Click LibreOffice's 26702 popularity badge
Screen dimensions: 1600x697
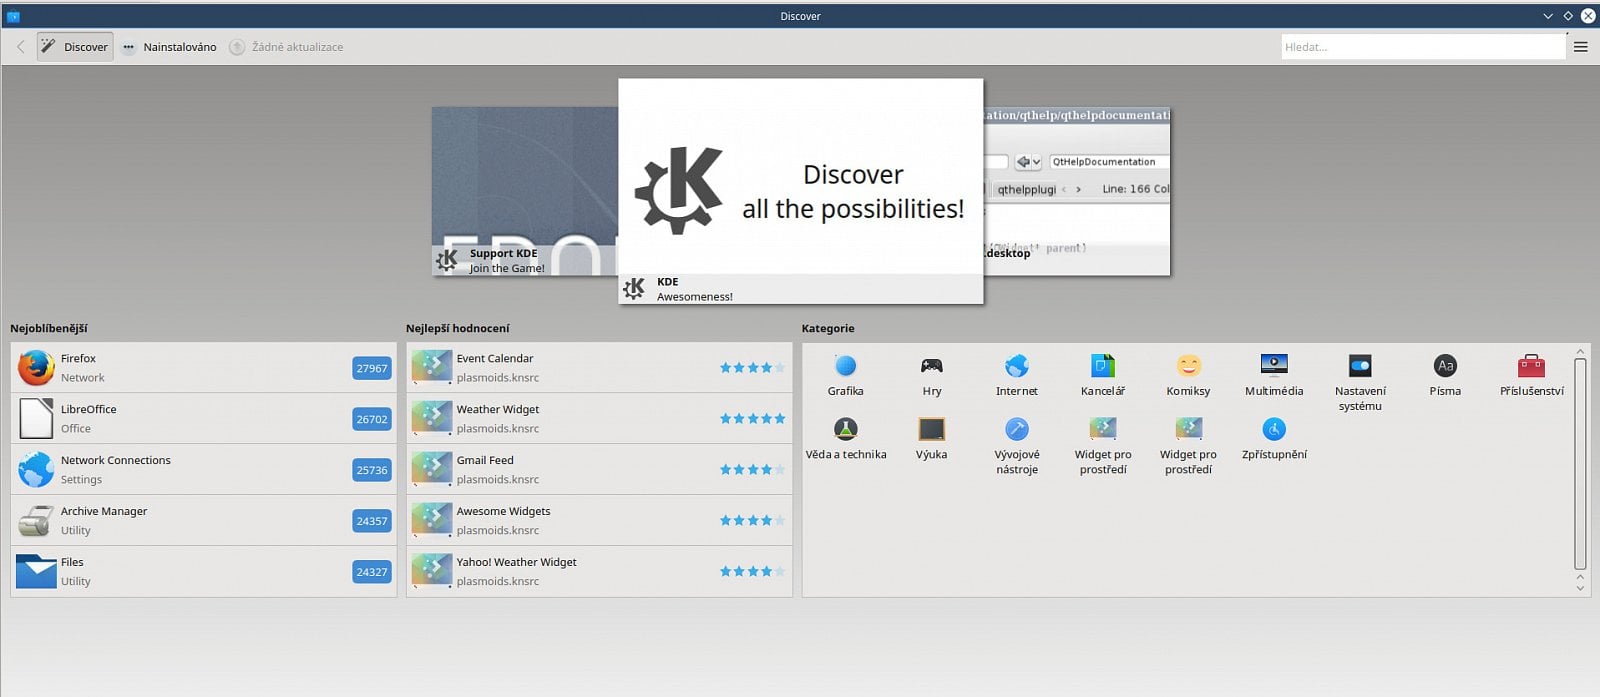[372, 419]
